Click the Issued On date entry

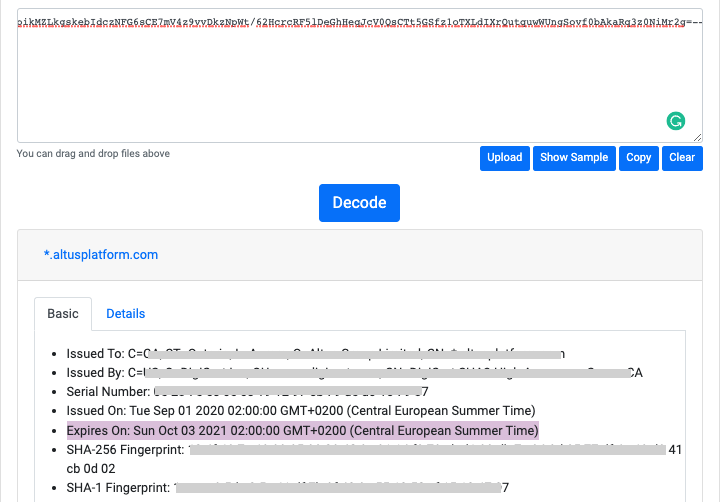(x=301, y=411)
